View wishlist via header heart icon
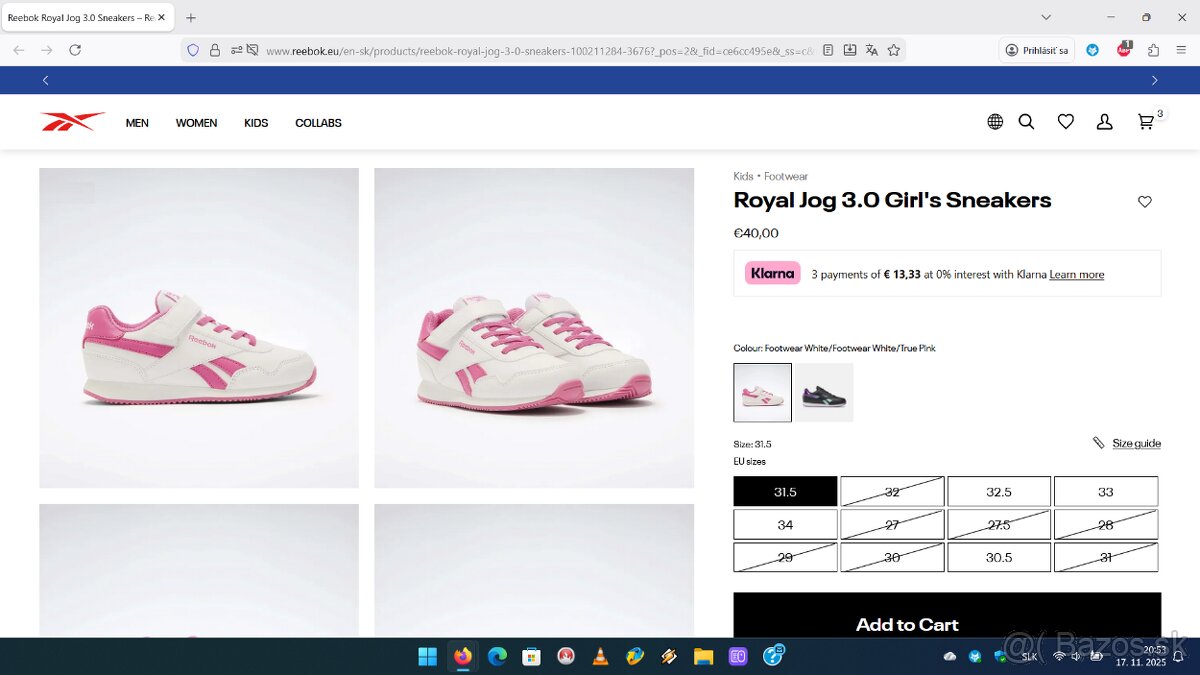The height and width of the screenshot is (675, 1200). [x=1065, y=121]
